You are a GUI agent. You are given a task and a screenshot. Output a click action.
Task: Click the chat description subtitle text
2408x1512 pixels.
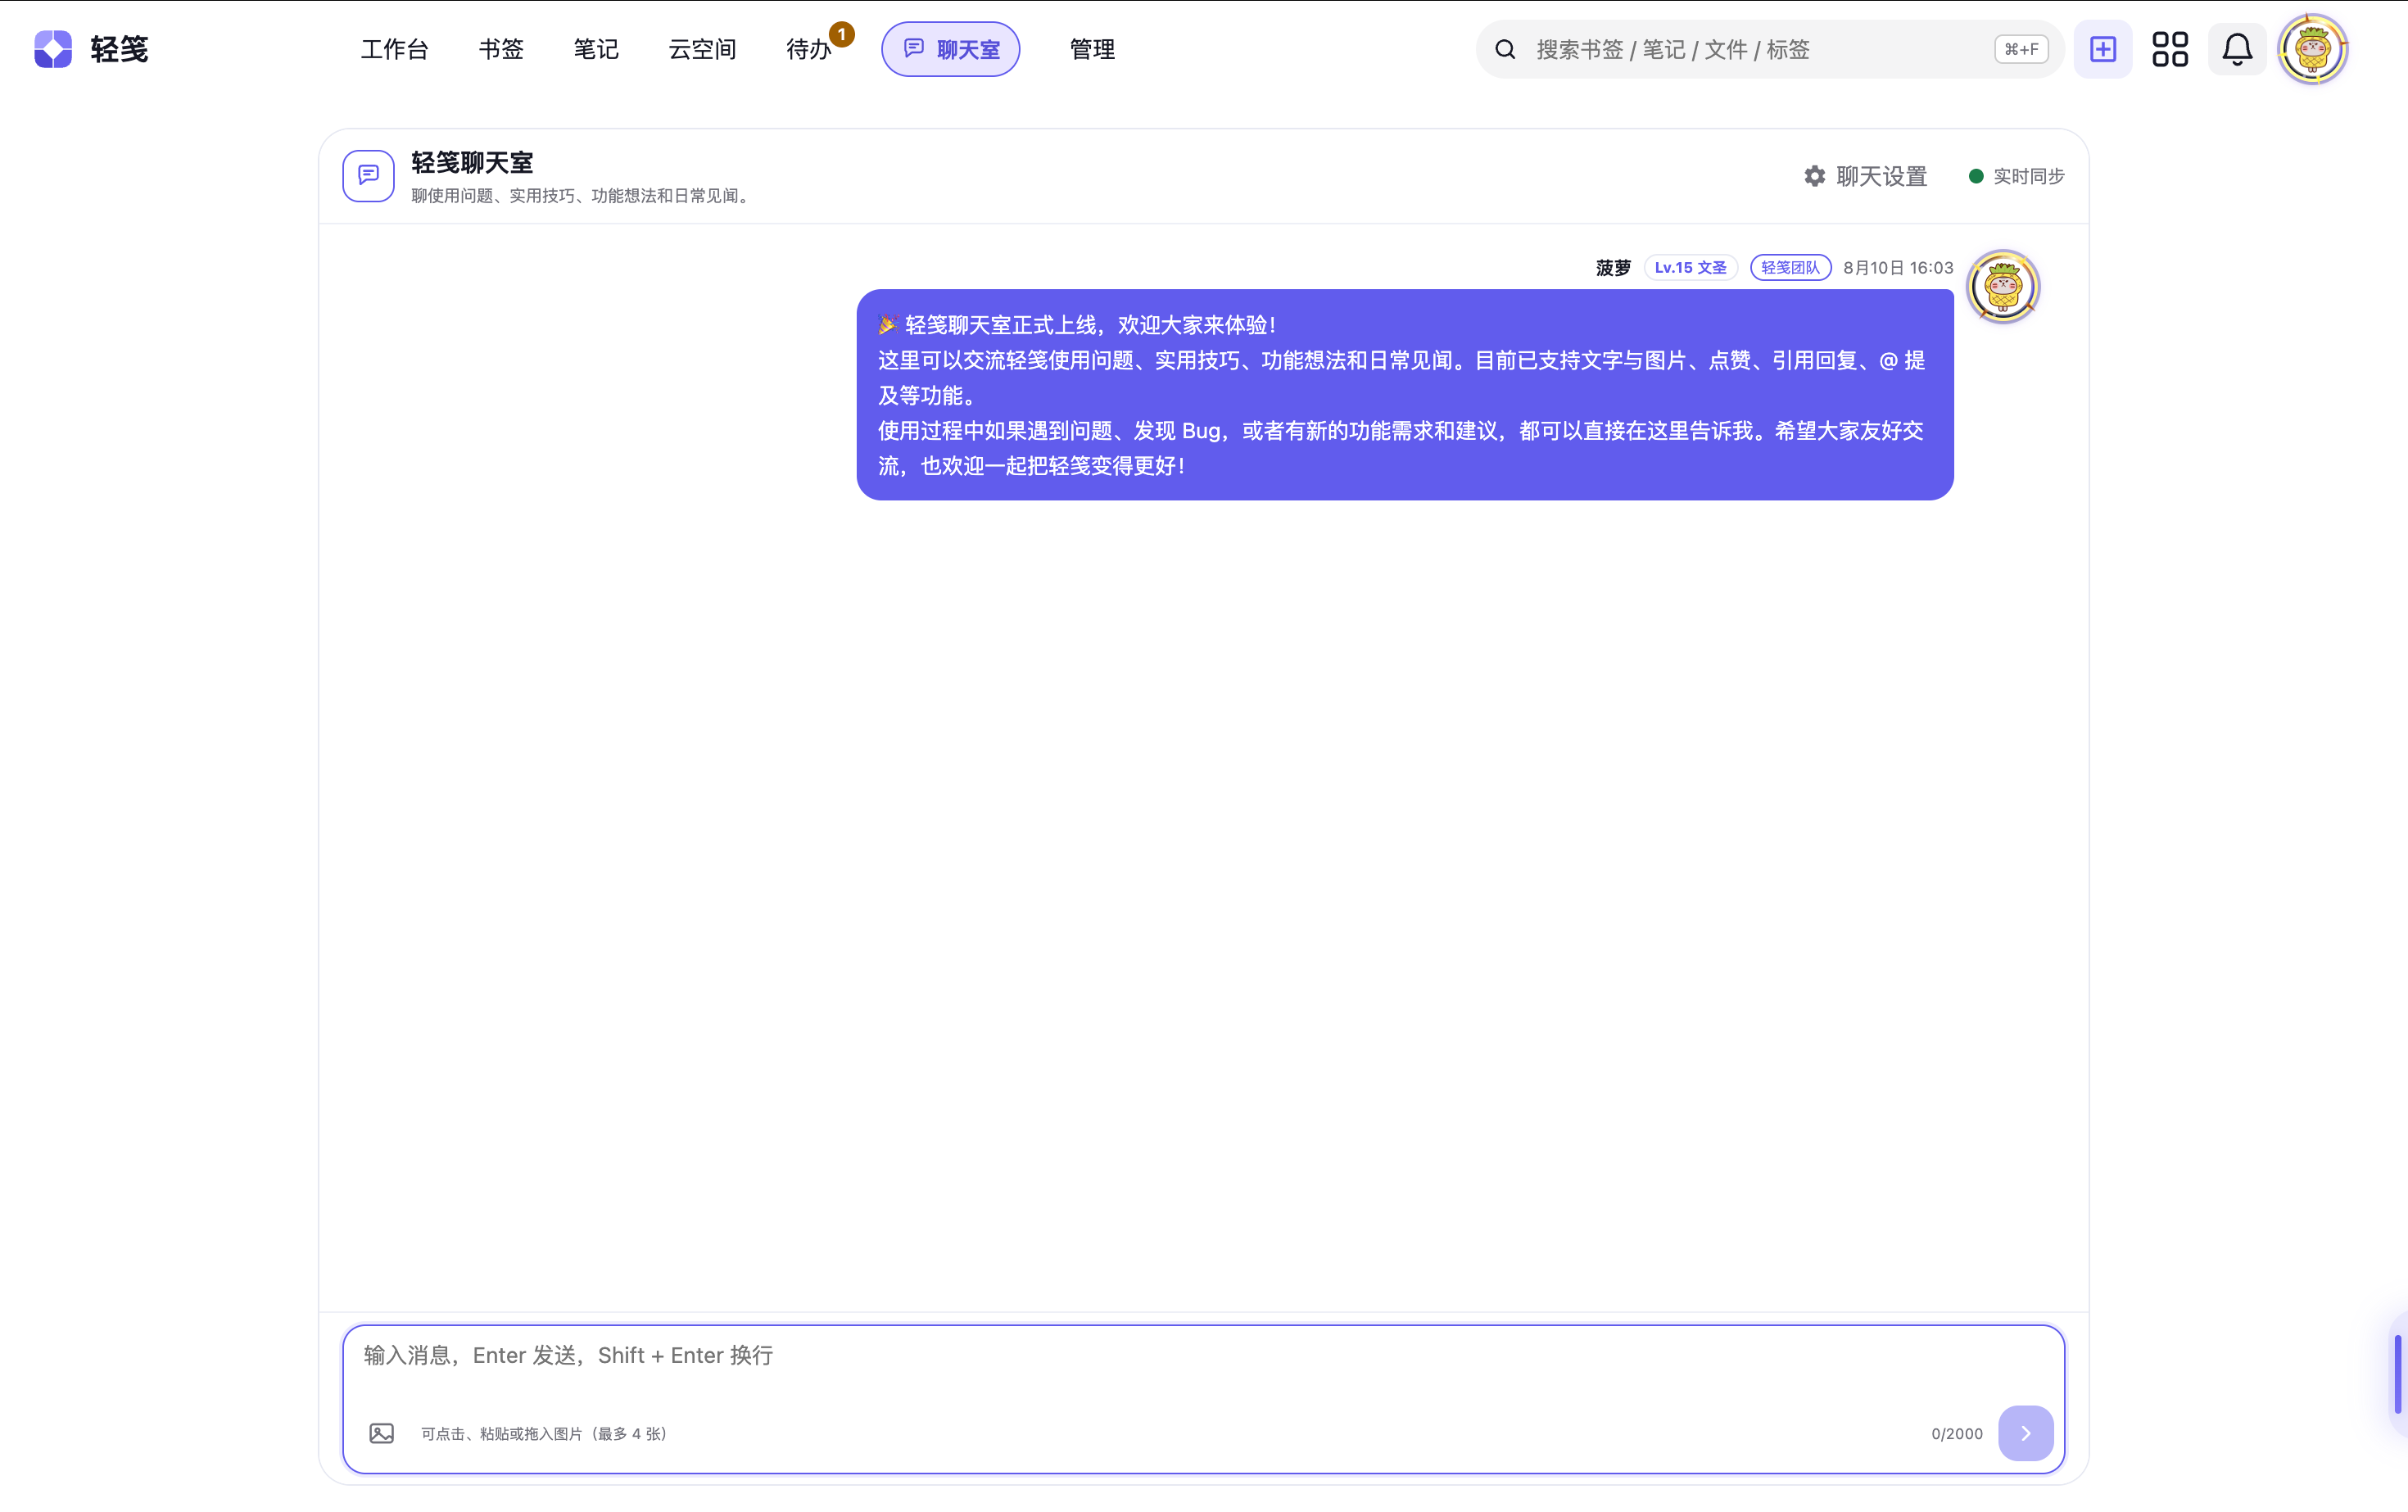point(582,196)
